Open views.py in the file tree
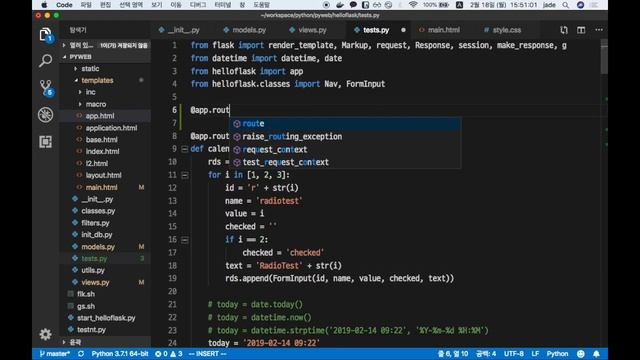 (x=95, y=282)
